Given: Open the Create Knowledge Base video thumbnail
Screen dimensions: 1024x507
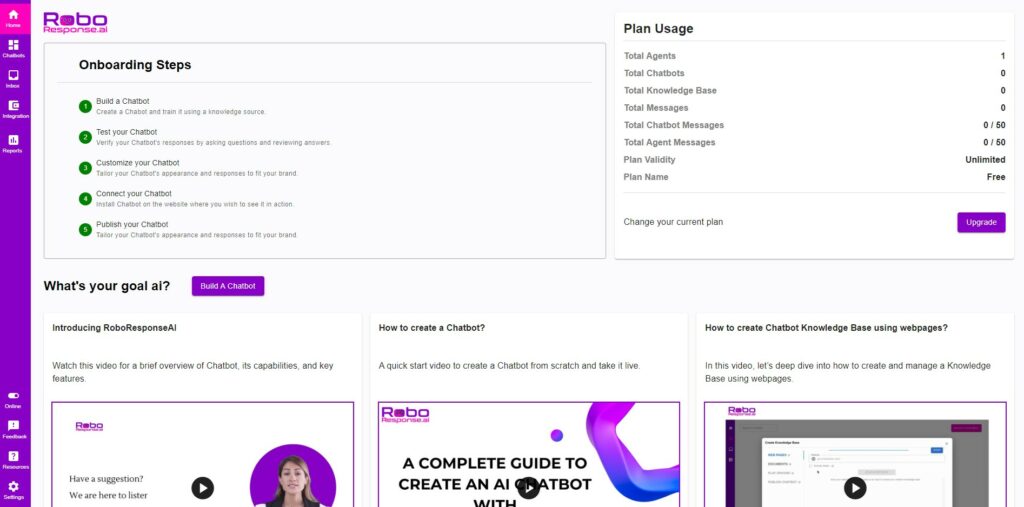Looking at the screenshot, I should click(855, 455).
